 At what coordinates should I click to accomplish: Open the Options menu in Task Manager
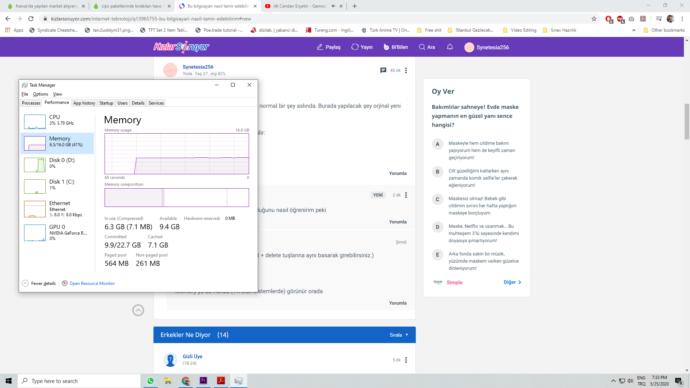point(40,94)
